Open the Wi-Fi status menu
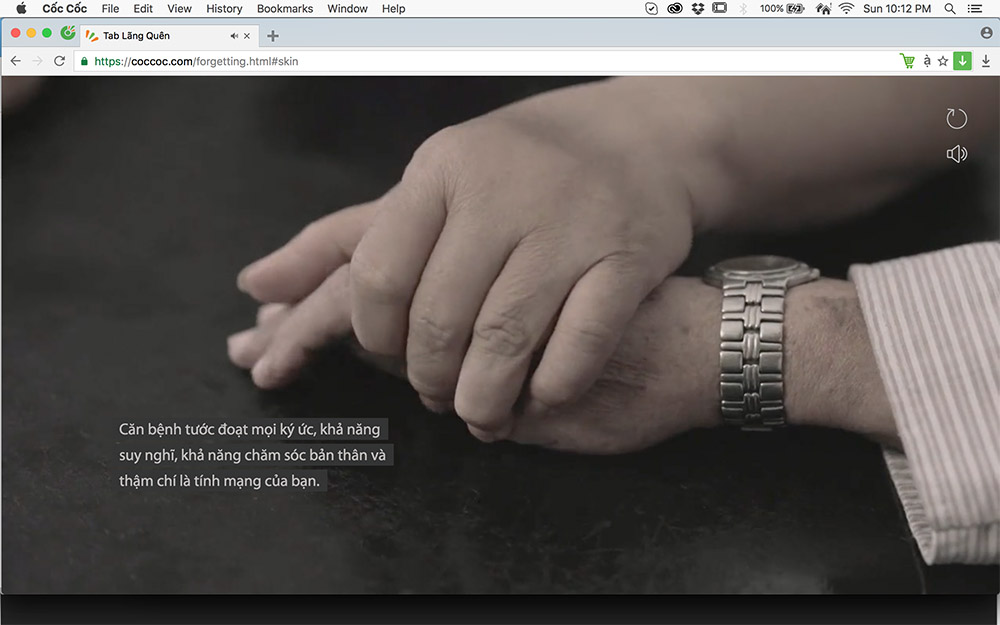The image size is (1000, 625). [847, 8]
